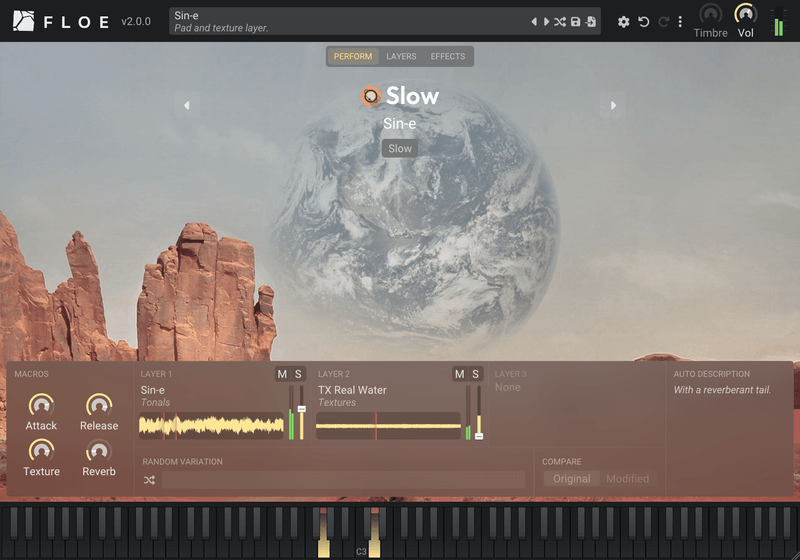Open the settings gear

623,21
